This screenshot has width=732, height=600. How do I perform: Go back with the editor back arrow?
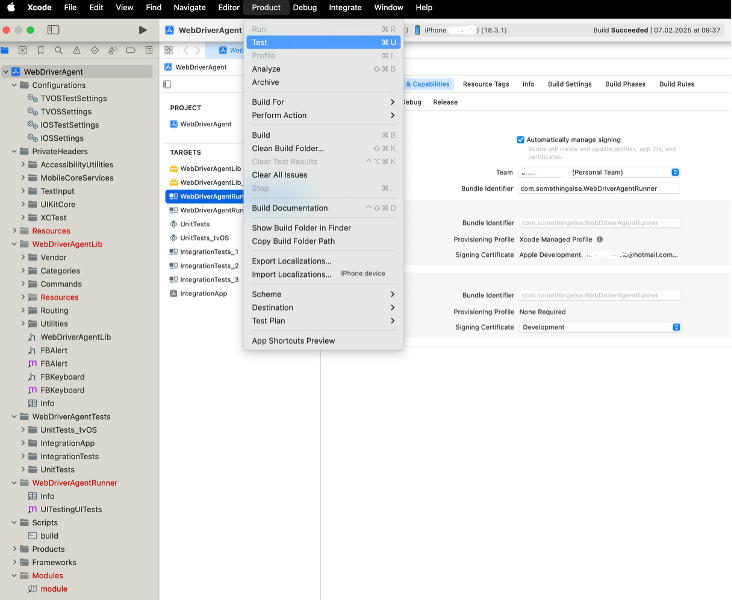click(x=186, y=50)
